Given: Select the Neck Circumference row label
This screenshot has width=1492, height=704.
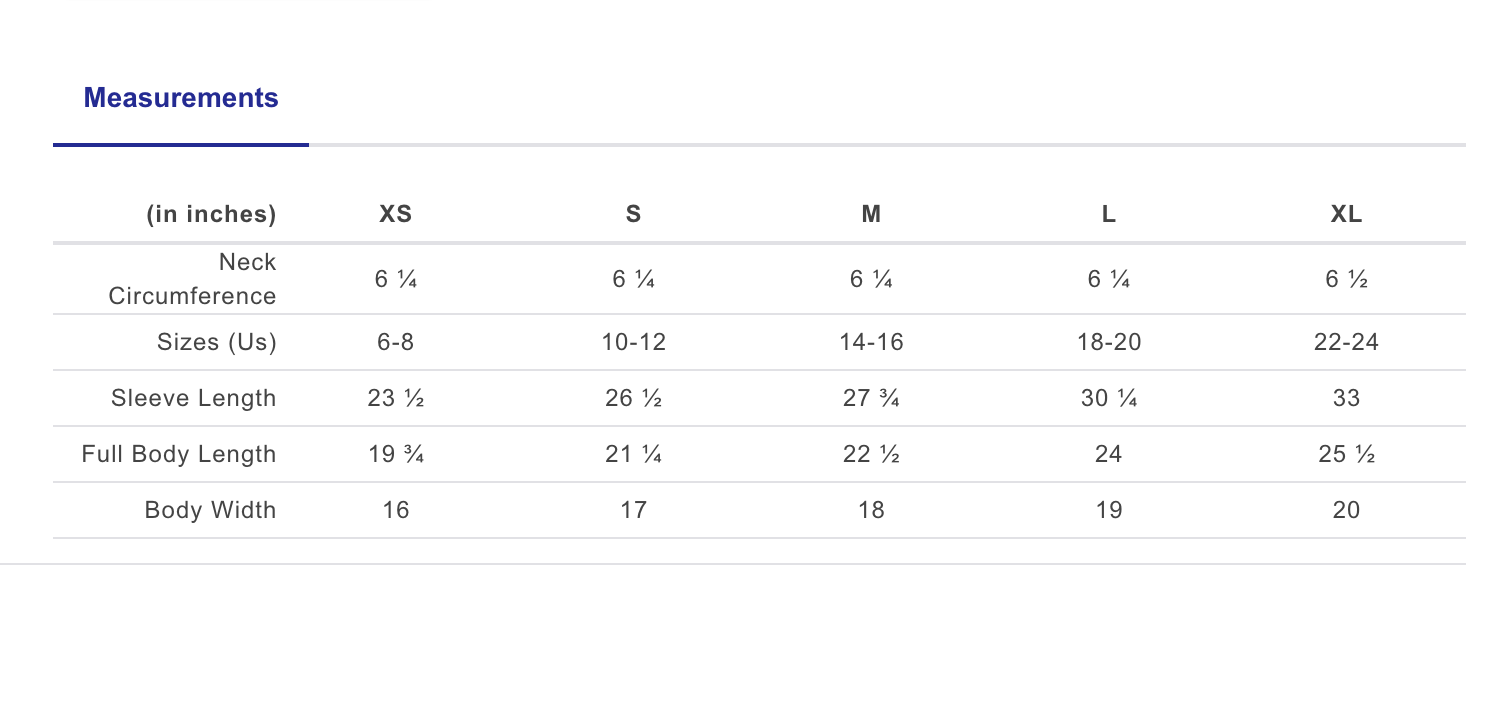Looking at the screenshot, I should click(x=192, y=279).
